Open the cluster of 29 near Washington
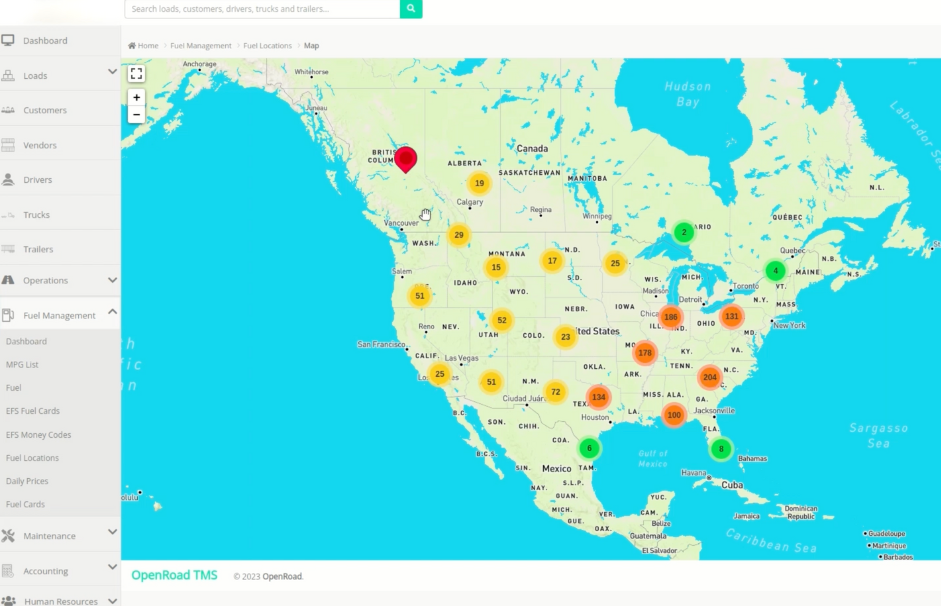This screenshot has width=941, height=606. click(458, 235)
